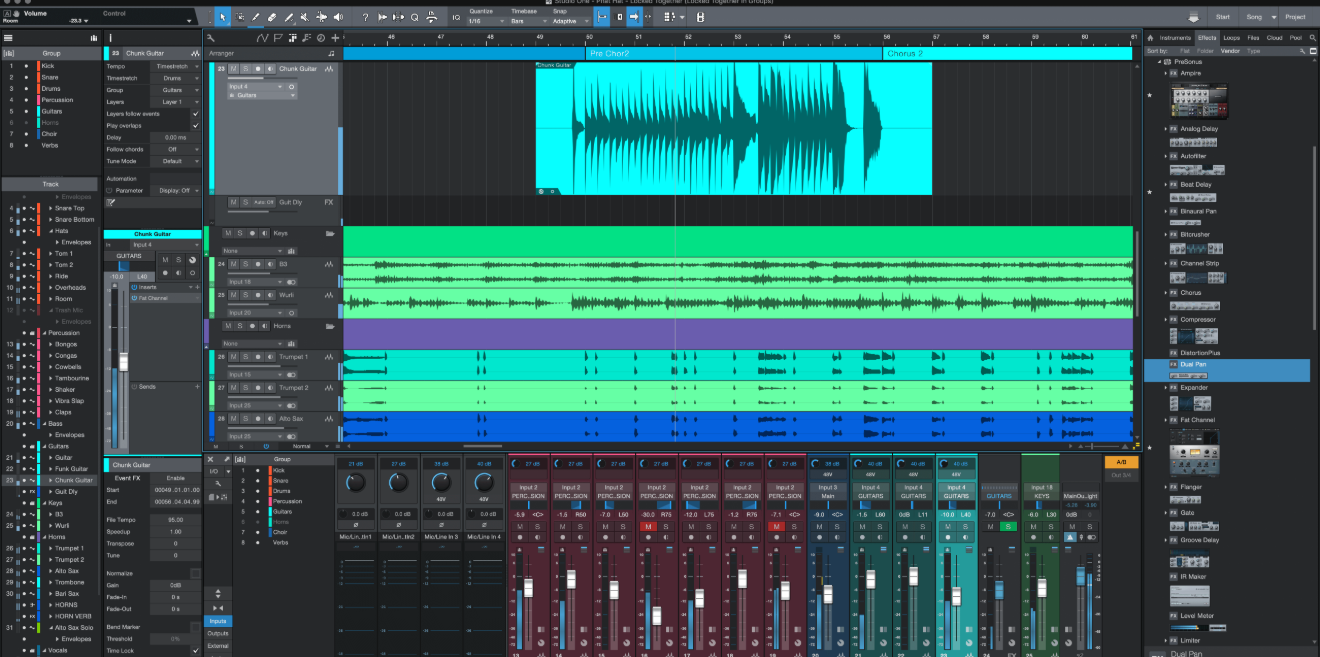This screenshot has height=657, width=1320.
Task: Switch to the Instruments browser tab
Action: pos(1175,38)
